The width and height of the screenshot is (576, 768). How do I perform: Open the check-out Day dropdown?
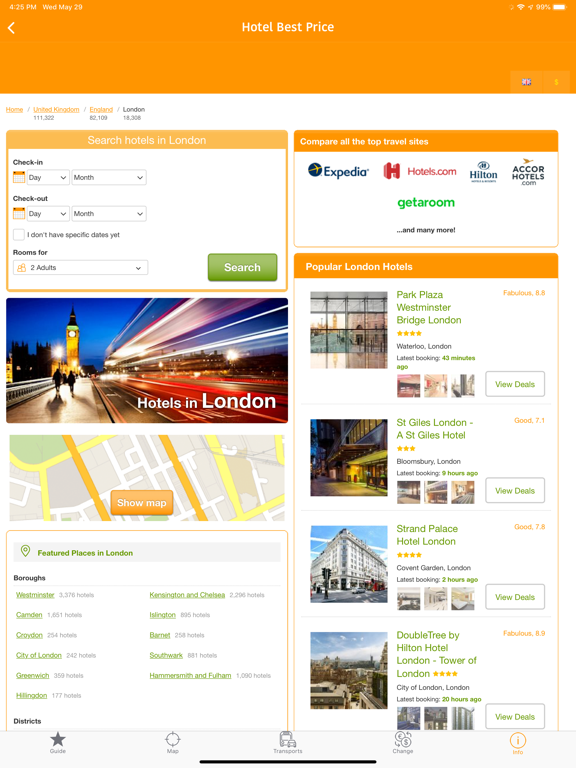coord(48,214)
